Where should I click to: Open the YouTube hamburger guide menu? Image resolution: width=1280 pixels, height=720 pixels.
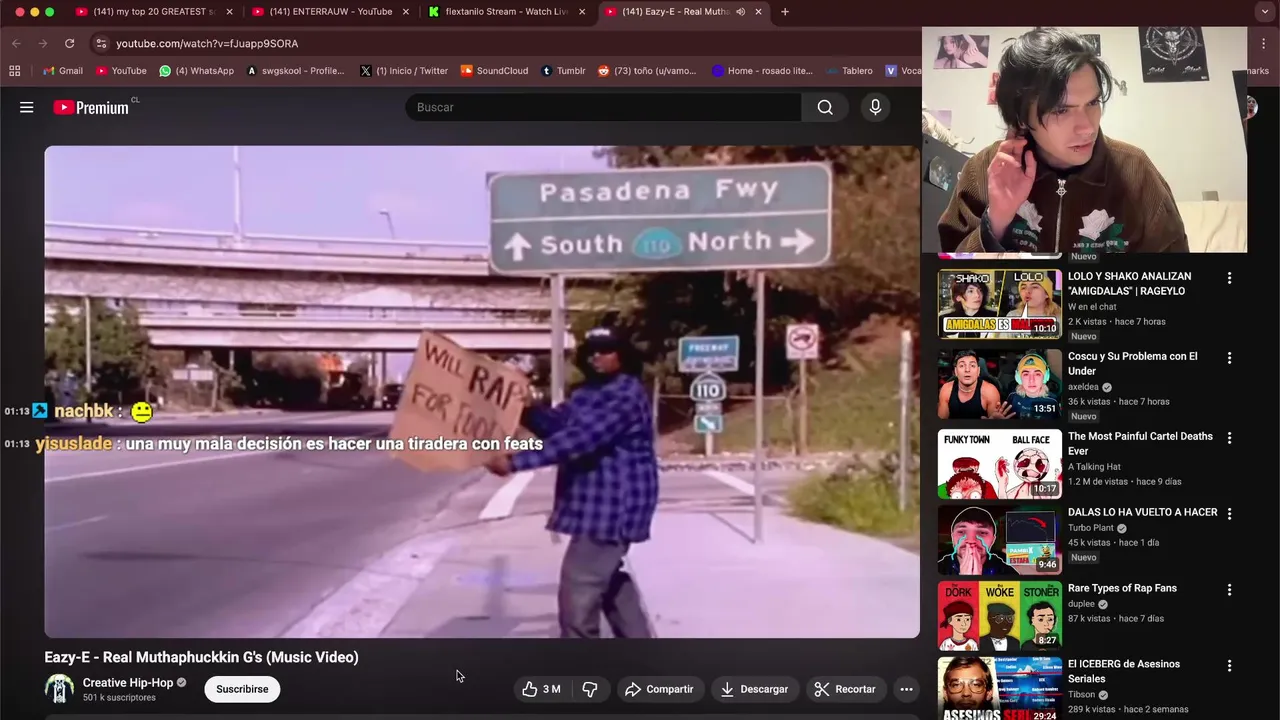27,107
